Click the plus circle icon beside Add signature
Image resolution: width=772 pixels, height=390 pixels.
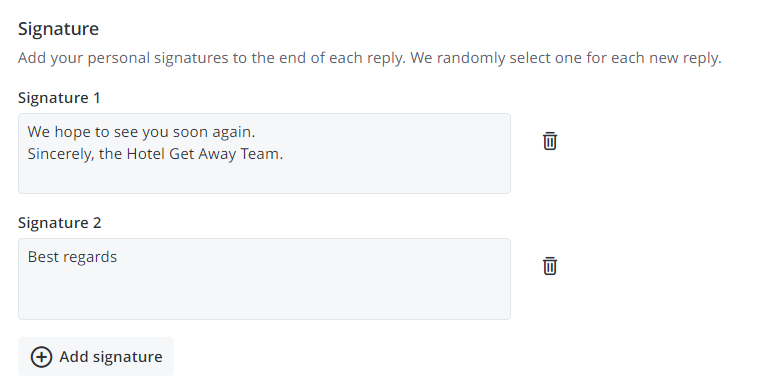(x=41, y=357)
